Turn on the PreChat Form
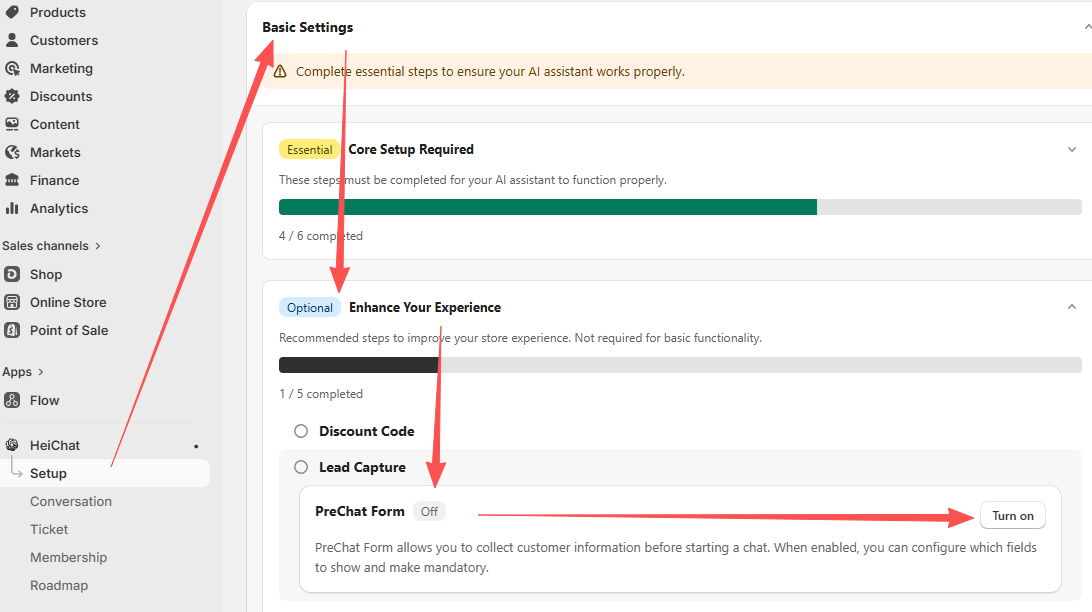1092x612 pixels. pyautogui.click(x=1012, y=516)
